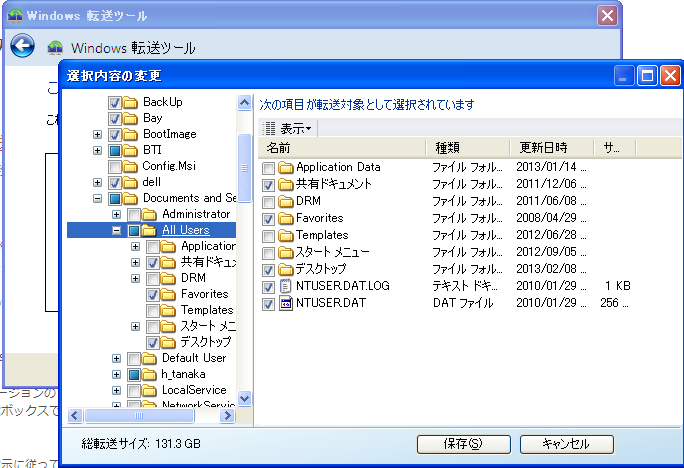This screenshot has height=468, width=684.
Task: Click the tree DRM folder icon
Action: [168, 278]
